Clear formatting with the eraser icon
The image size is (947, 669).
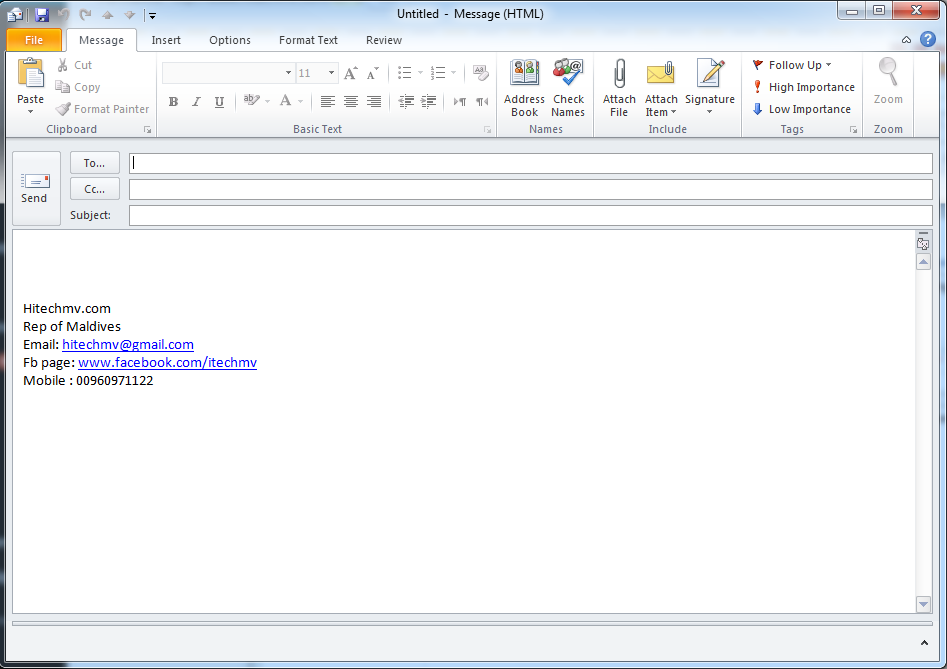coord(481,73)
